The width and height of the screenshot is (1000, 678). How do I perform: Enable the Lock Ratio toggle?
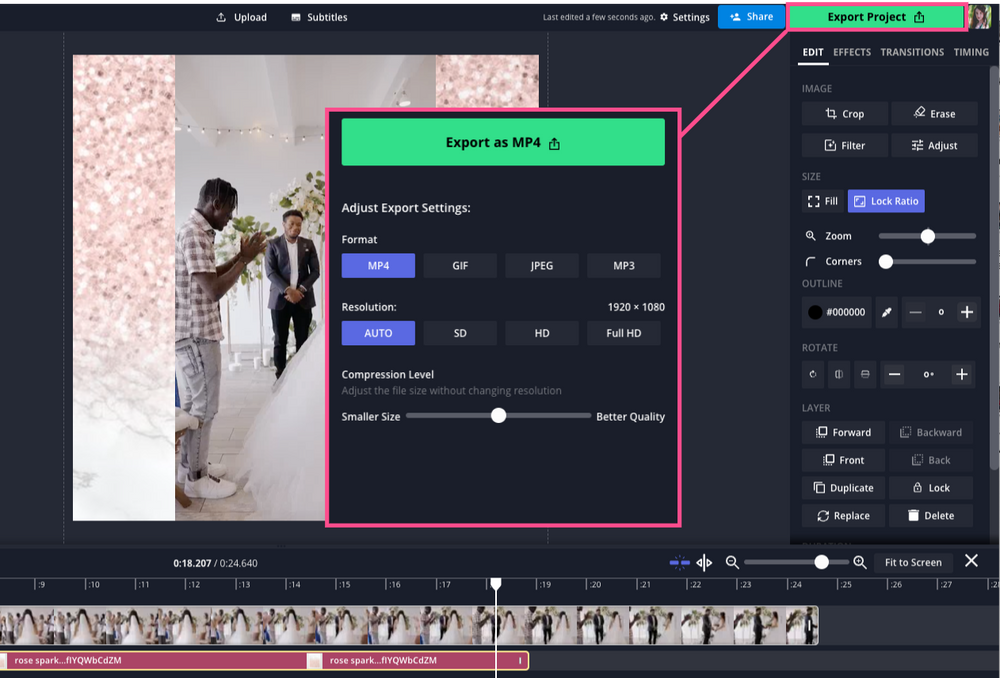[886, 201]
